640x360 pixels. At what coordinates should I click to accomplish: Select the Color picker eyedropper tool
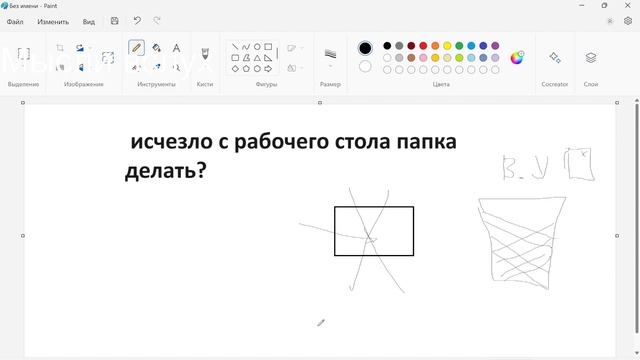tap(156, 67)
